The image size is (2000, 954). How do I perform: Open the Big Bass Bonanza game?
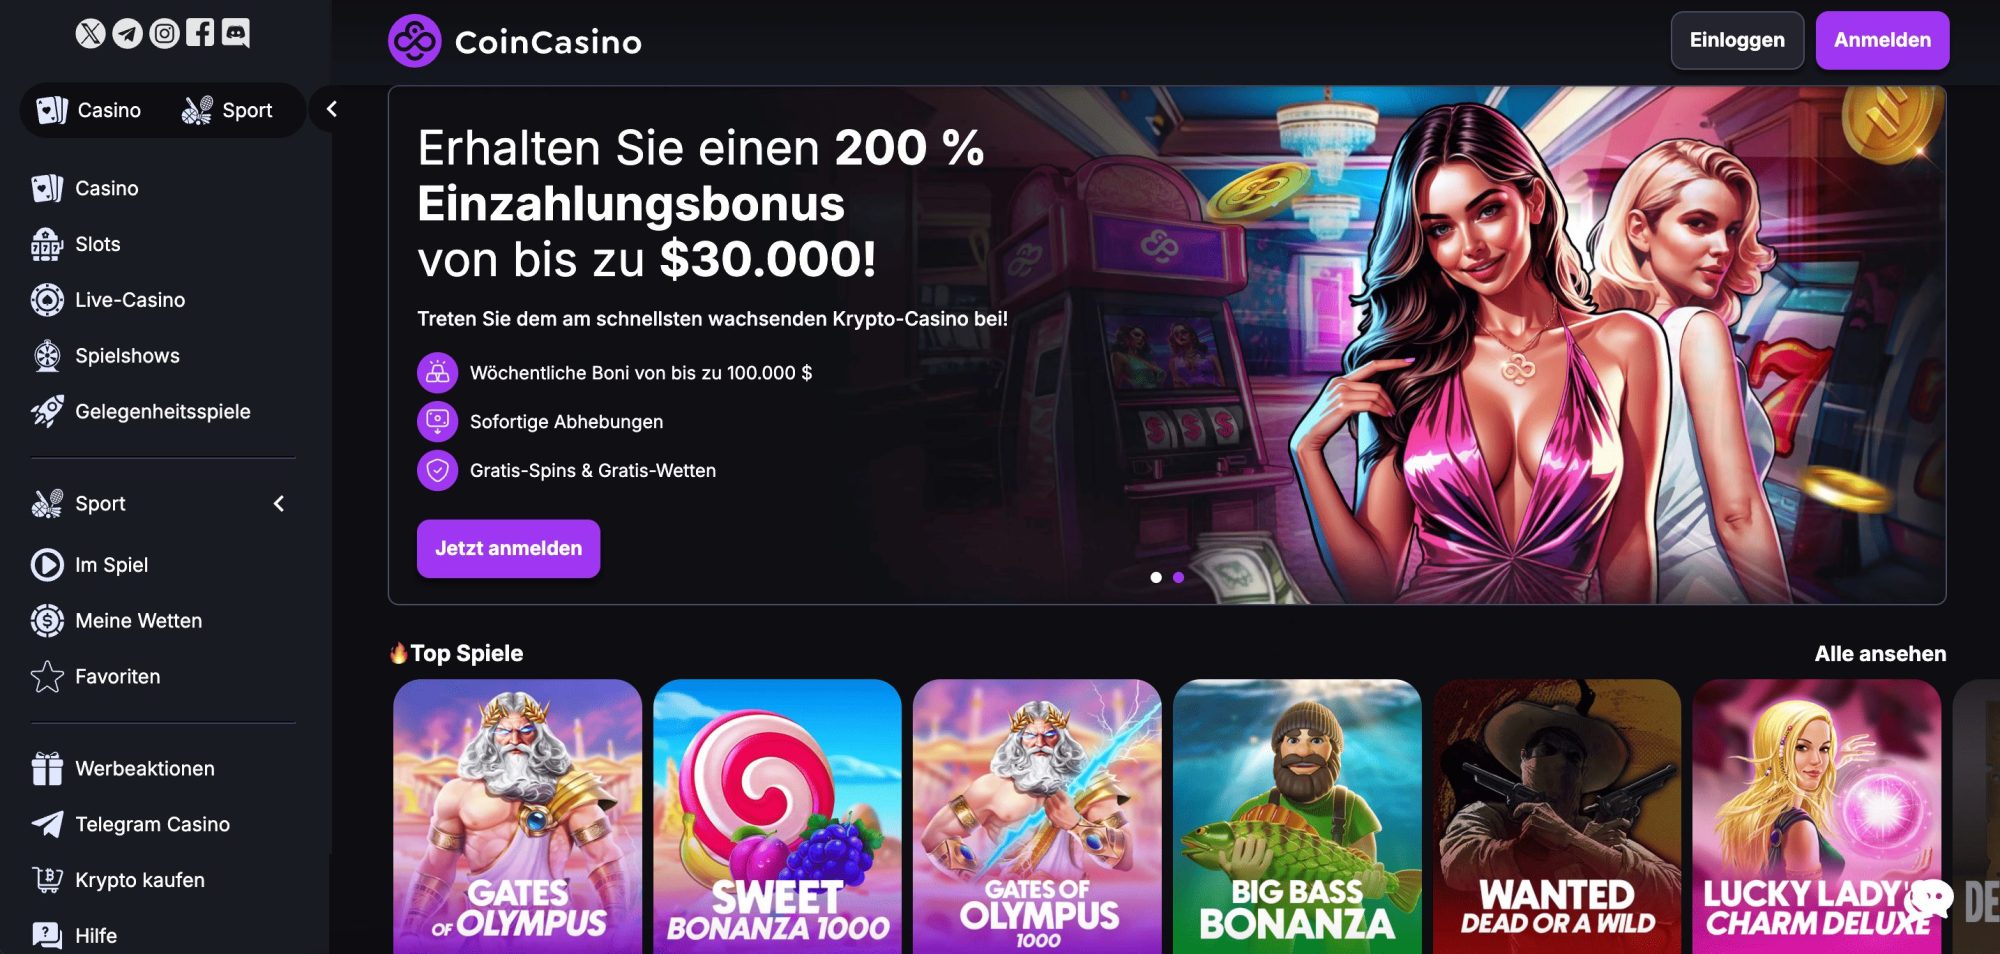[x=1297, y=816]
